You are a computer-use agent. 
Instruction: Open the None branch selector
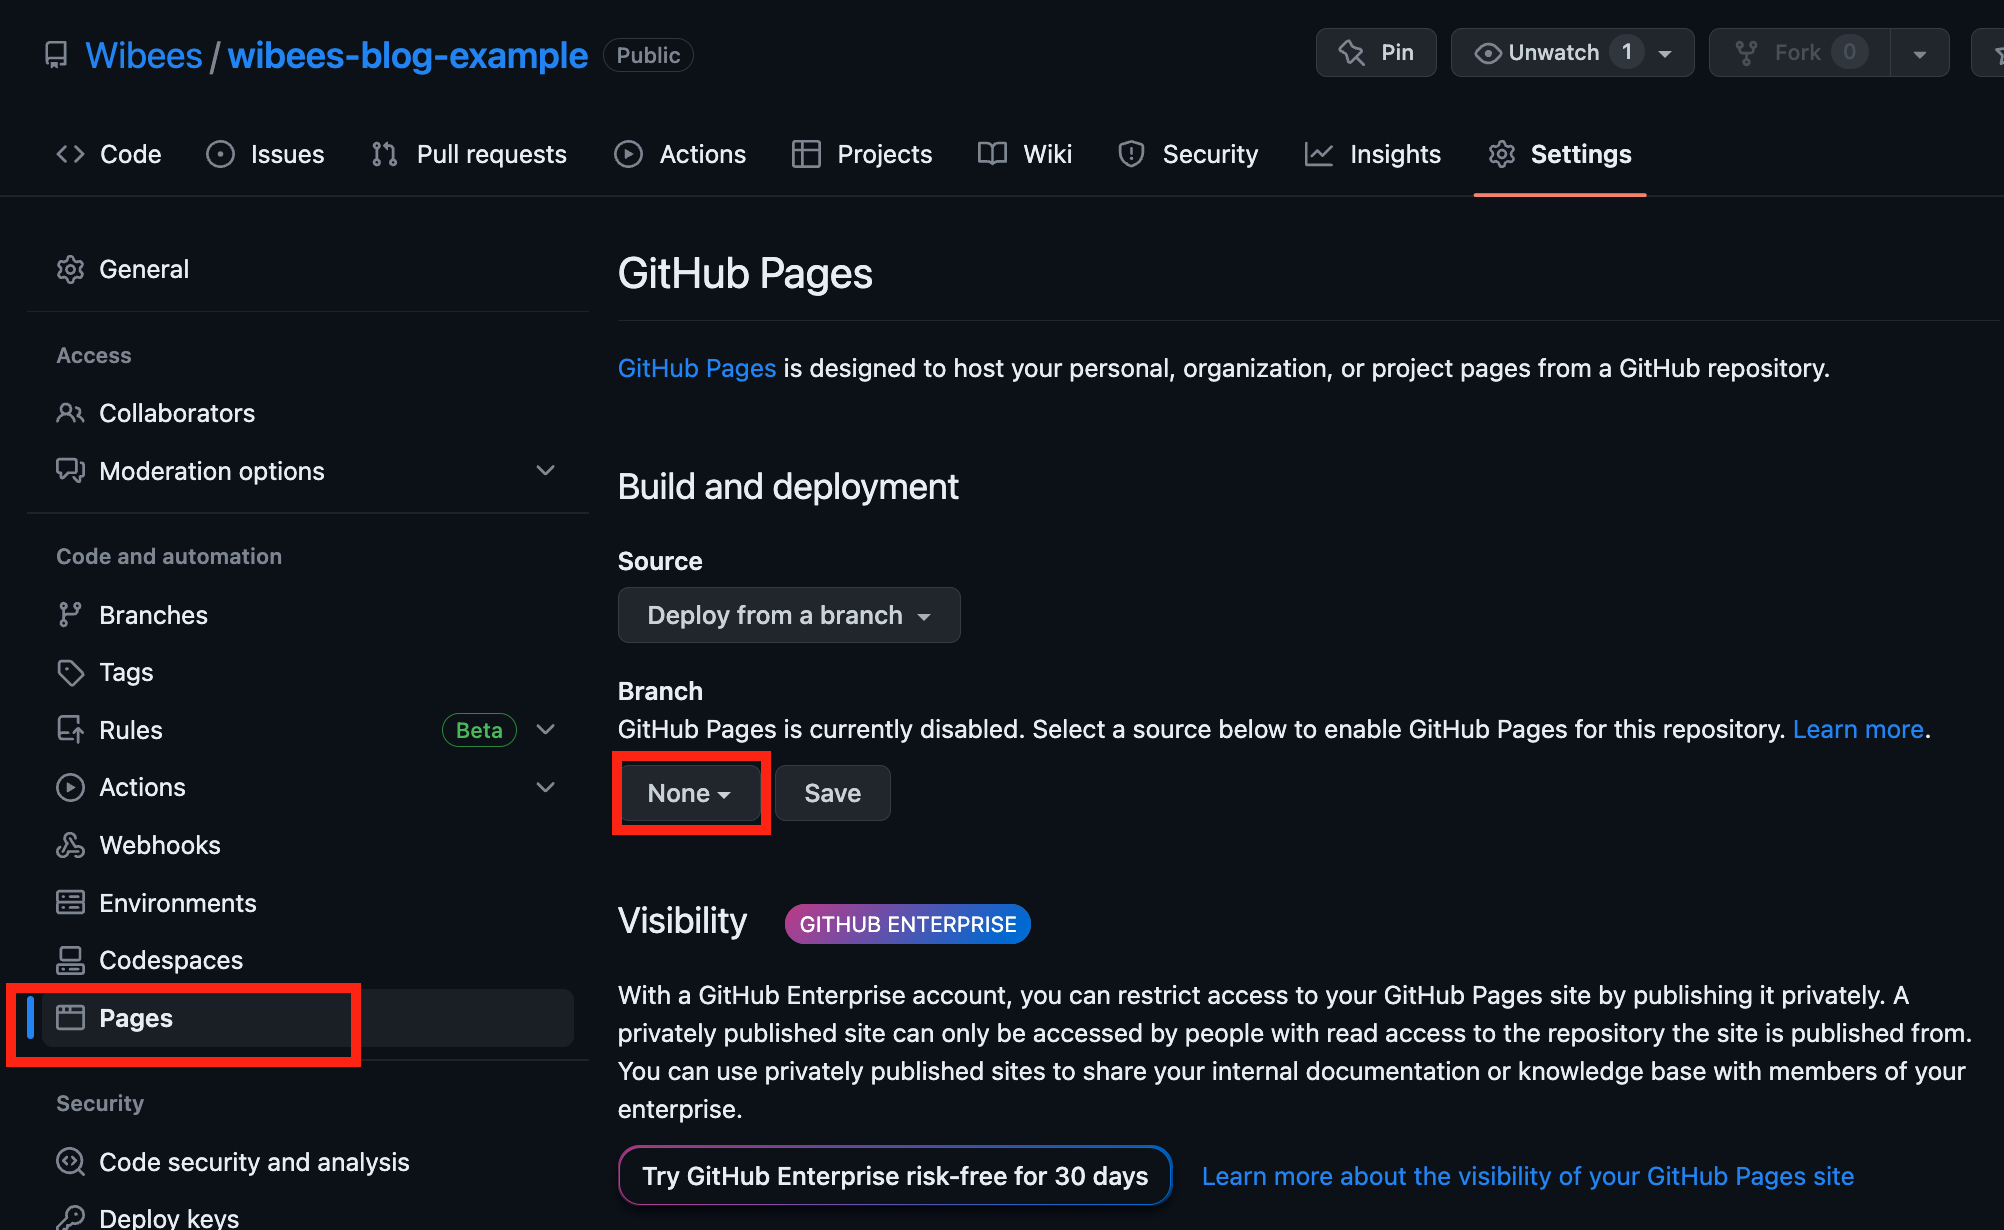[x=689, y=793]
